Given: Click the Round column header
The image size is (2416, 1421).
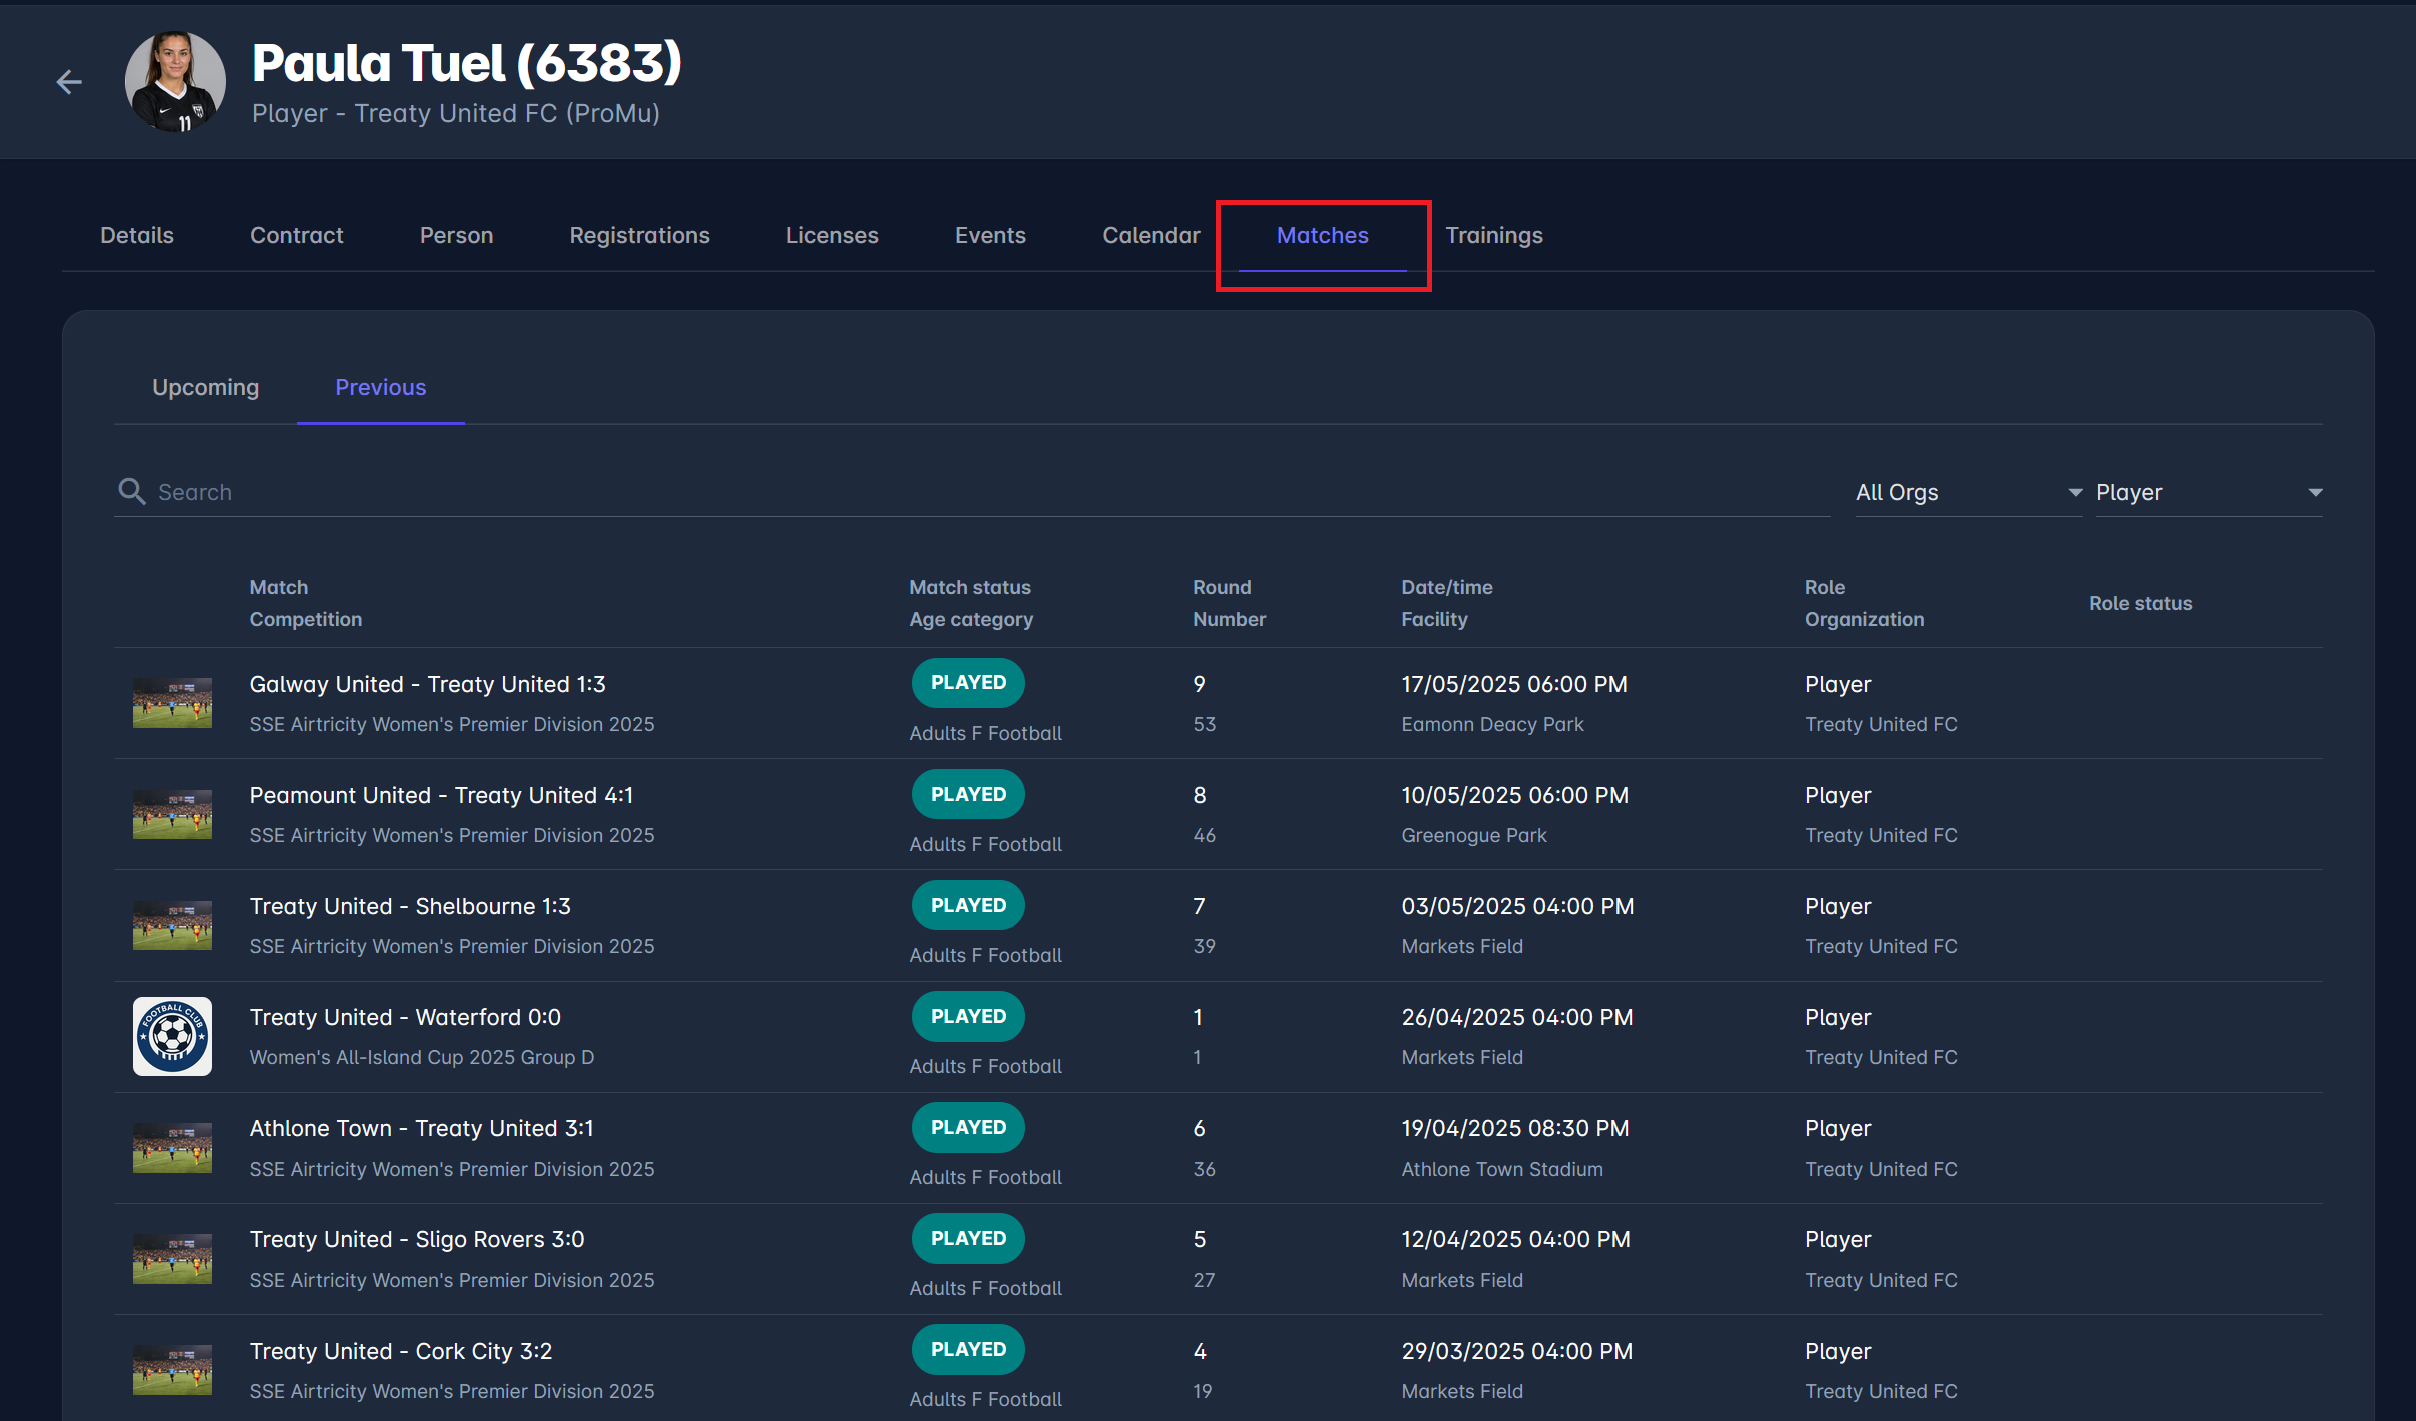Looking at the screenshot, I should [1222, 587].
